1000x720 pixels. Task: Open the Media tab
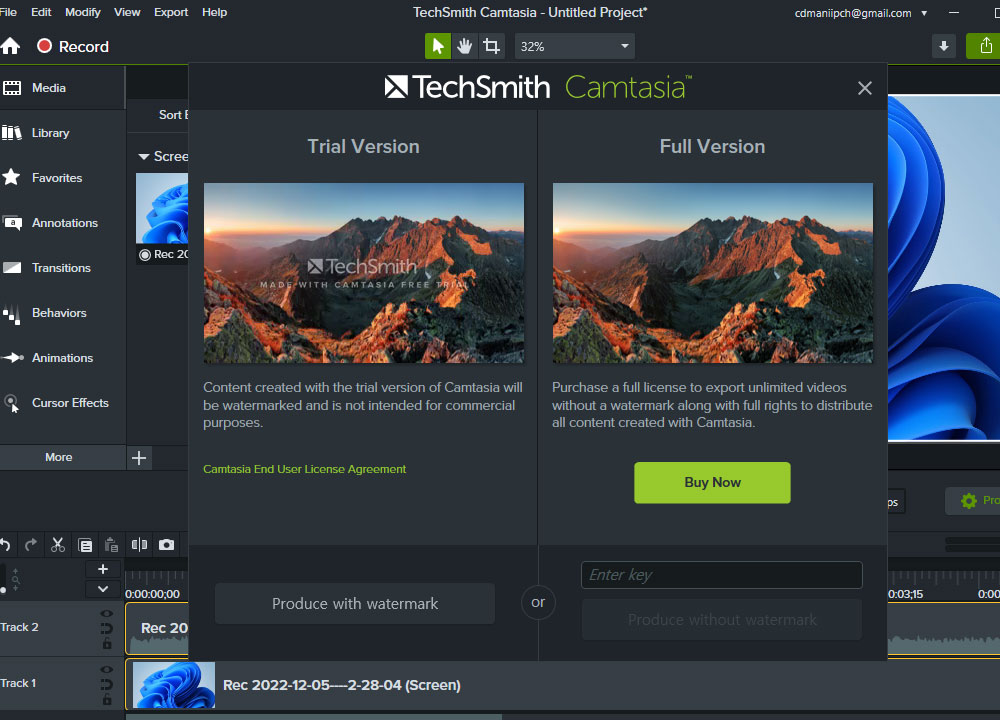[62, 88]
